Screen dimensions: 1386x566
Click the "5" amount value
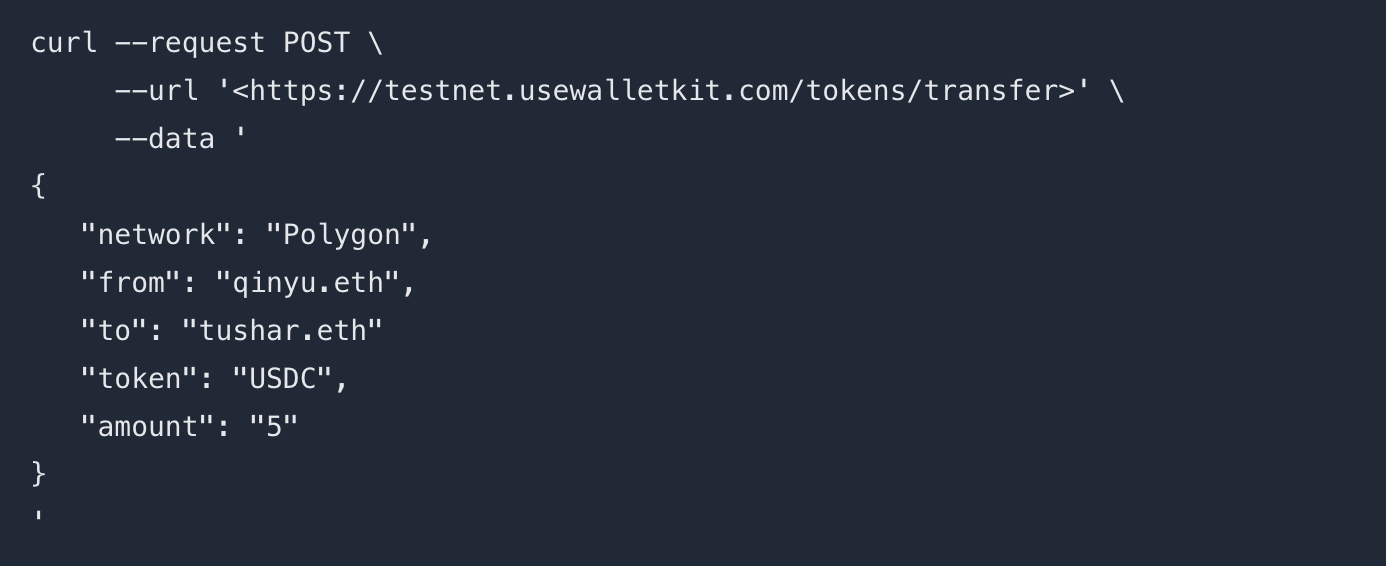pos(273,427)
